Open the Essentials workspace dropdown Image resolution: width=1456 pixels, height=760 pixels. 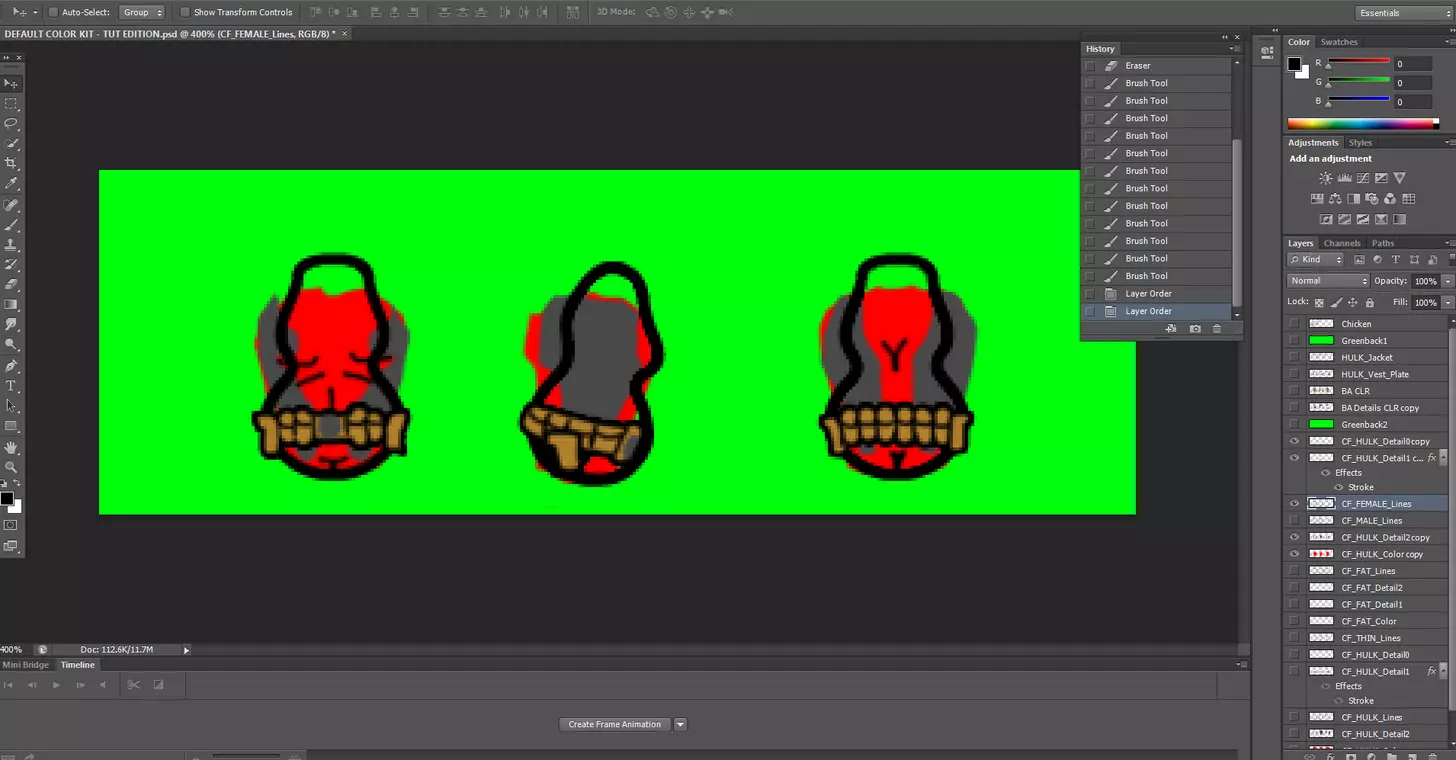pos(1403,13)
